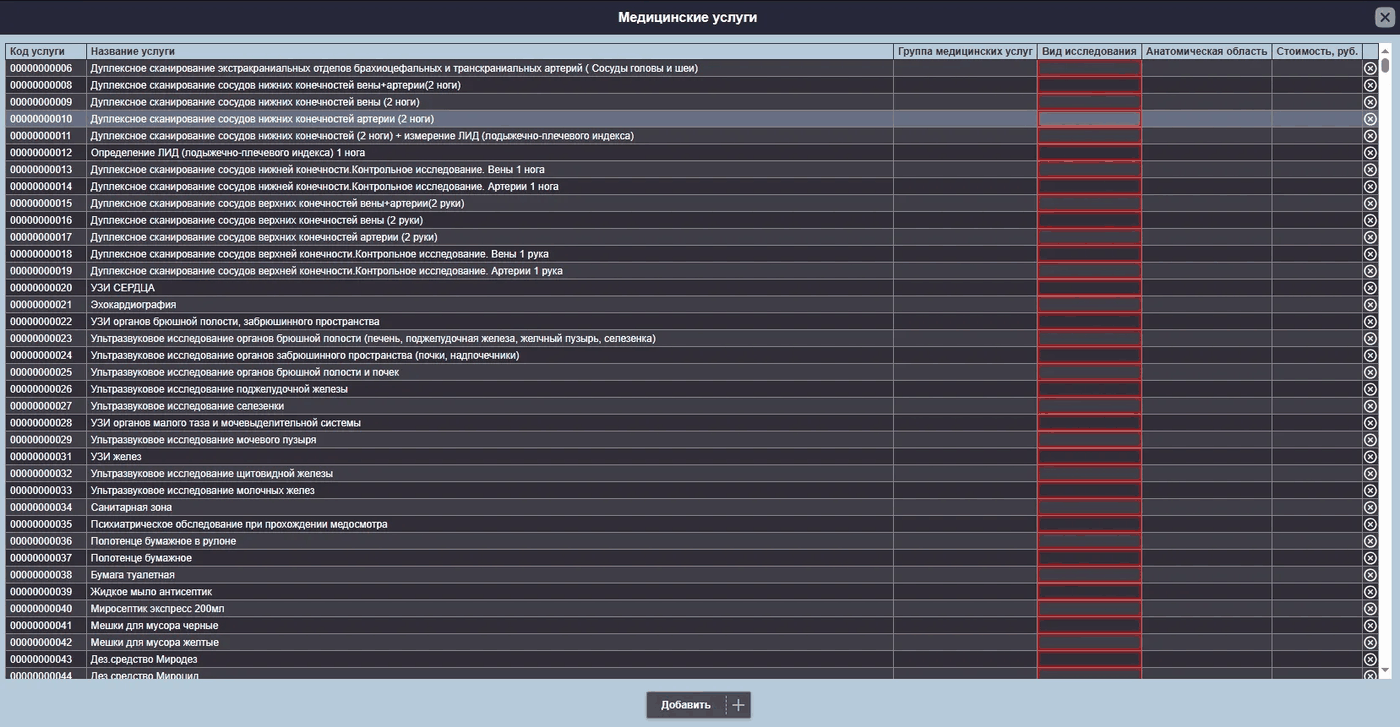This screenshot has height=727, width=1400.
Task: Remove the 'Эхокардиография' service
Action: [1370, 305]
